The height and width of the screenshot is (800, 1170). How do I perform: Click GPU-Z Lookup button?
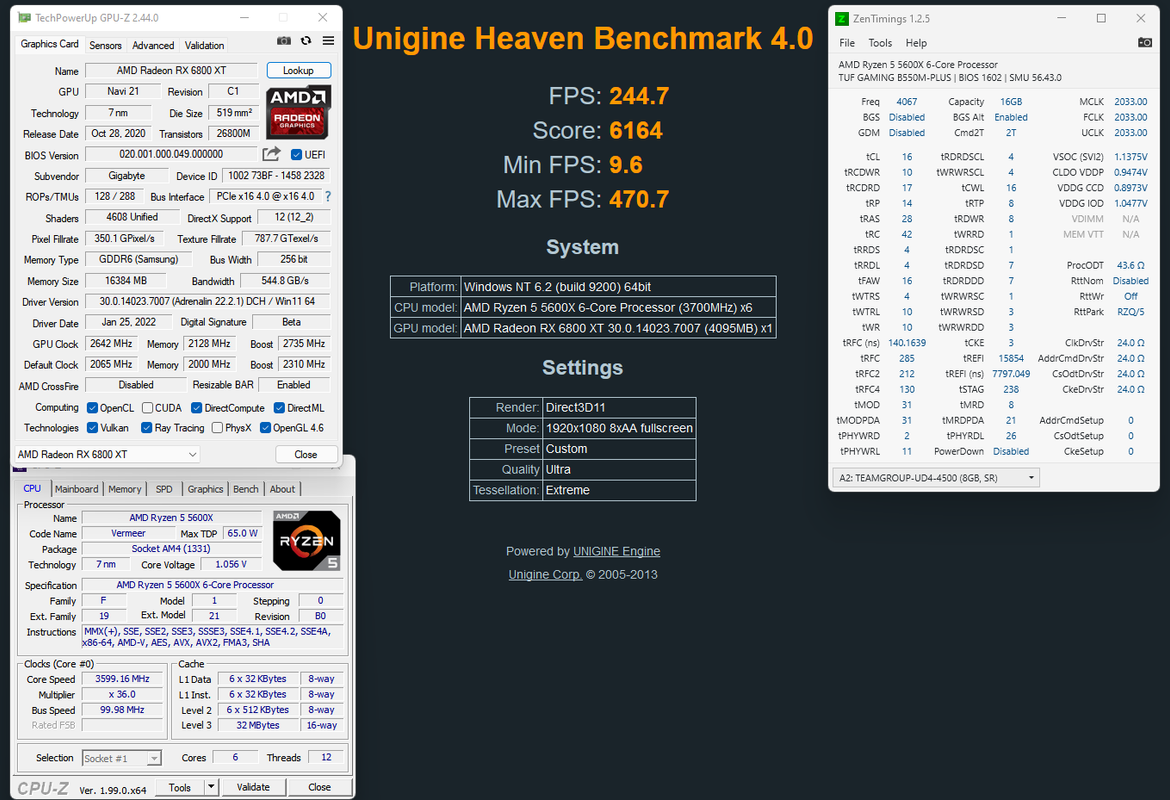[x=298, y=70]
